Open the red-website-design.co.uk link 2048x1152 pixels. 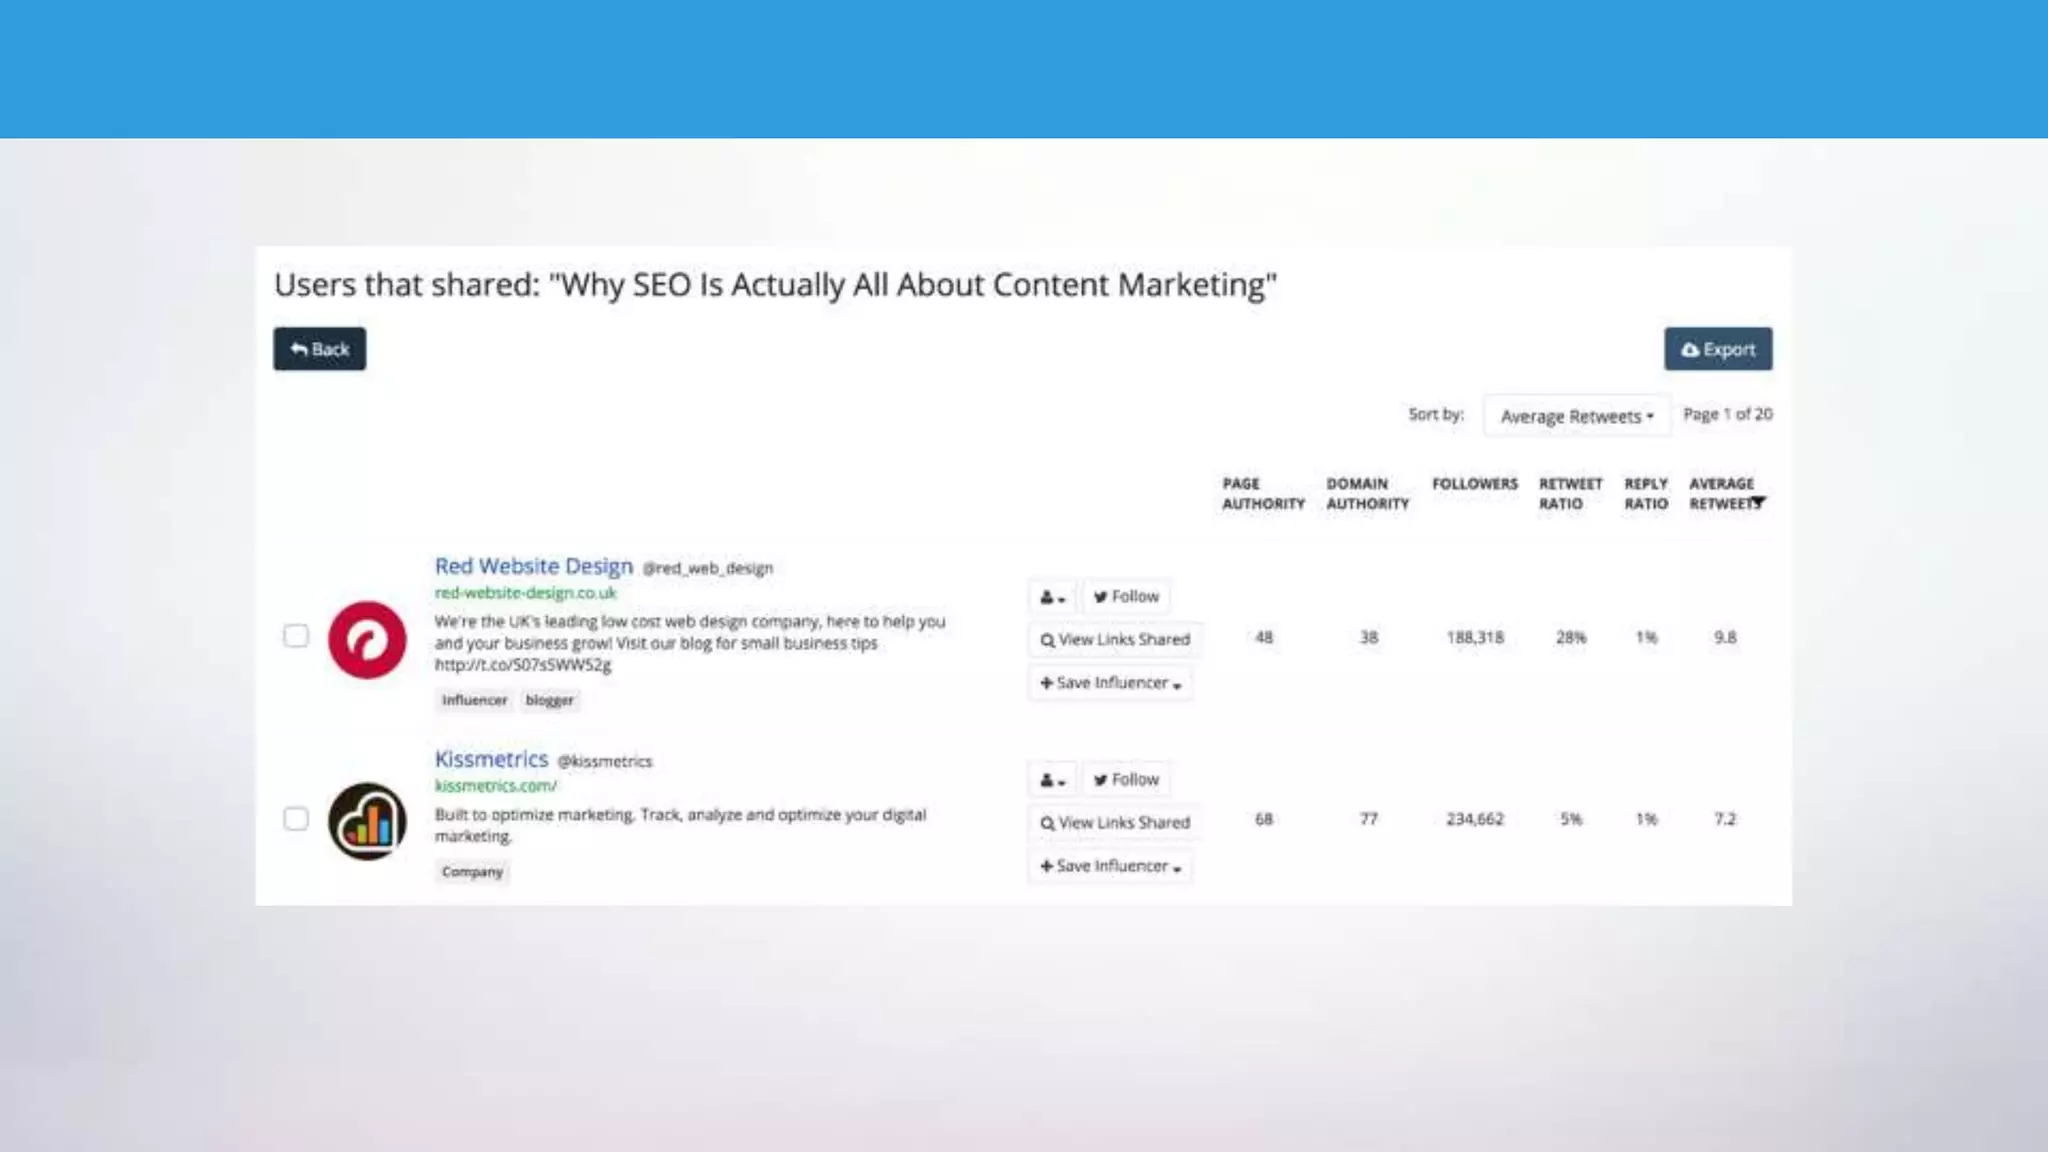(x=525, y=593)
